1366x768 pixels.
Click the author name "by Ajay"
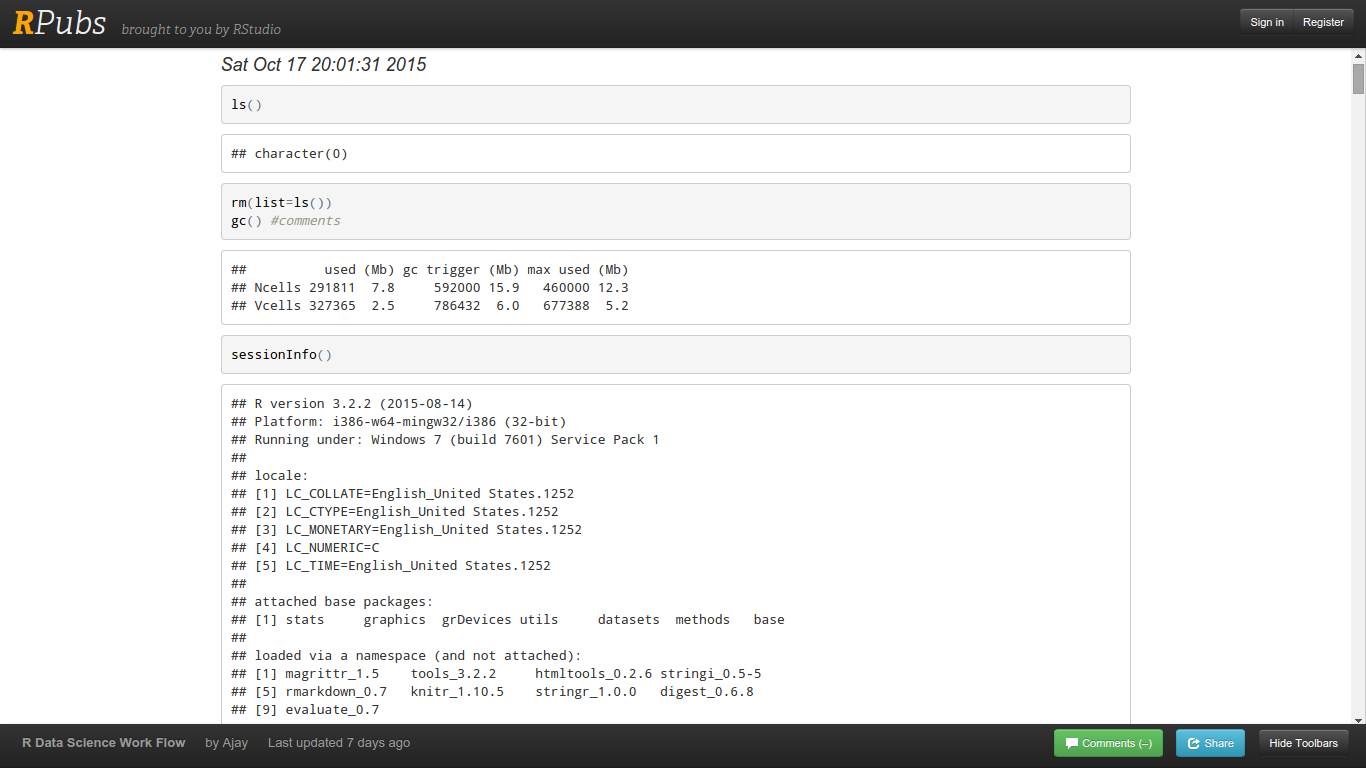[226, 743]
